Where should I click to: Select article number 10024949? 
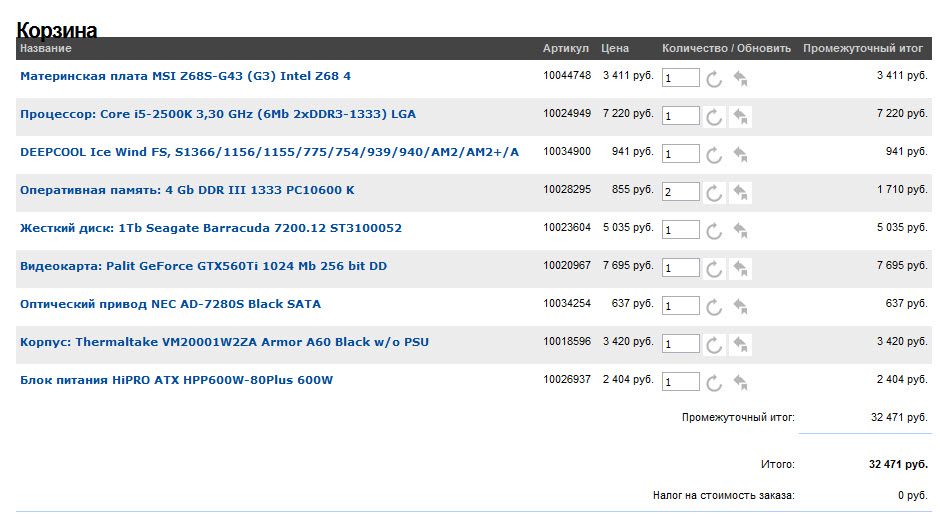(x=567, y=113)
